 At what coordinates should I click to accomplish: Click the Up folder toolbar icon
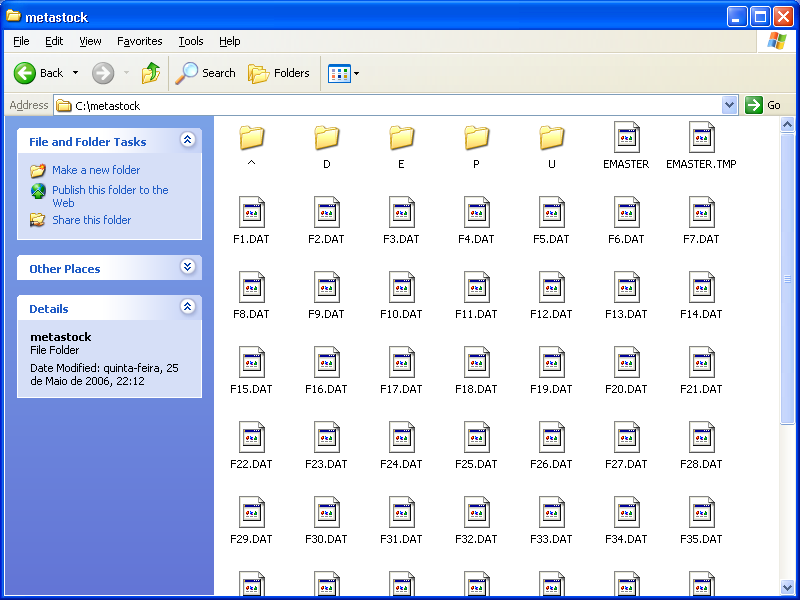coord(151,73)
